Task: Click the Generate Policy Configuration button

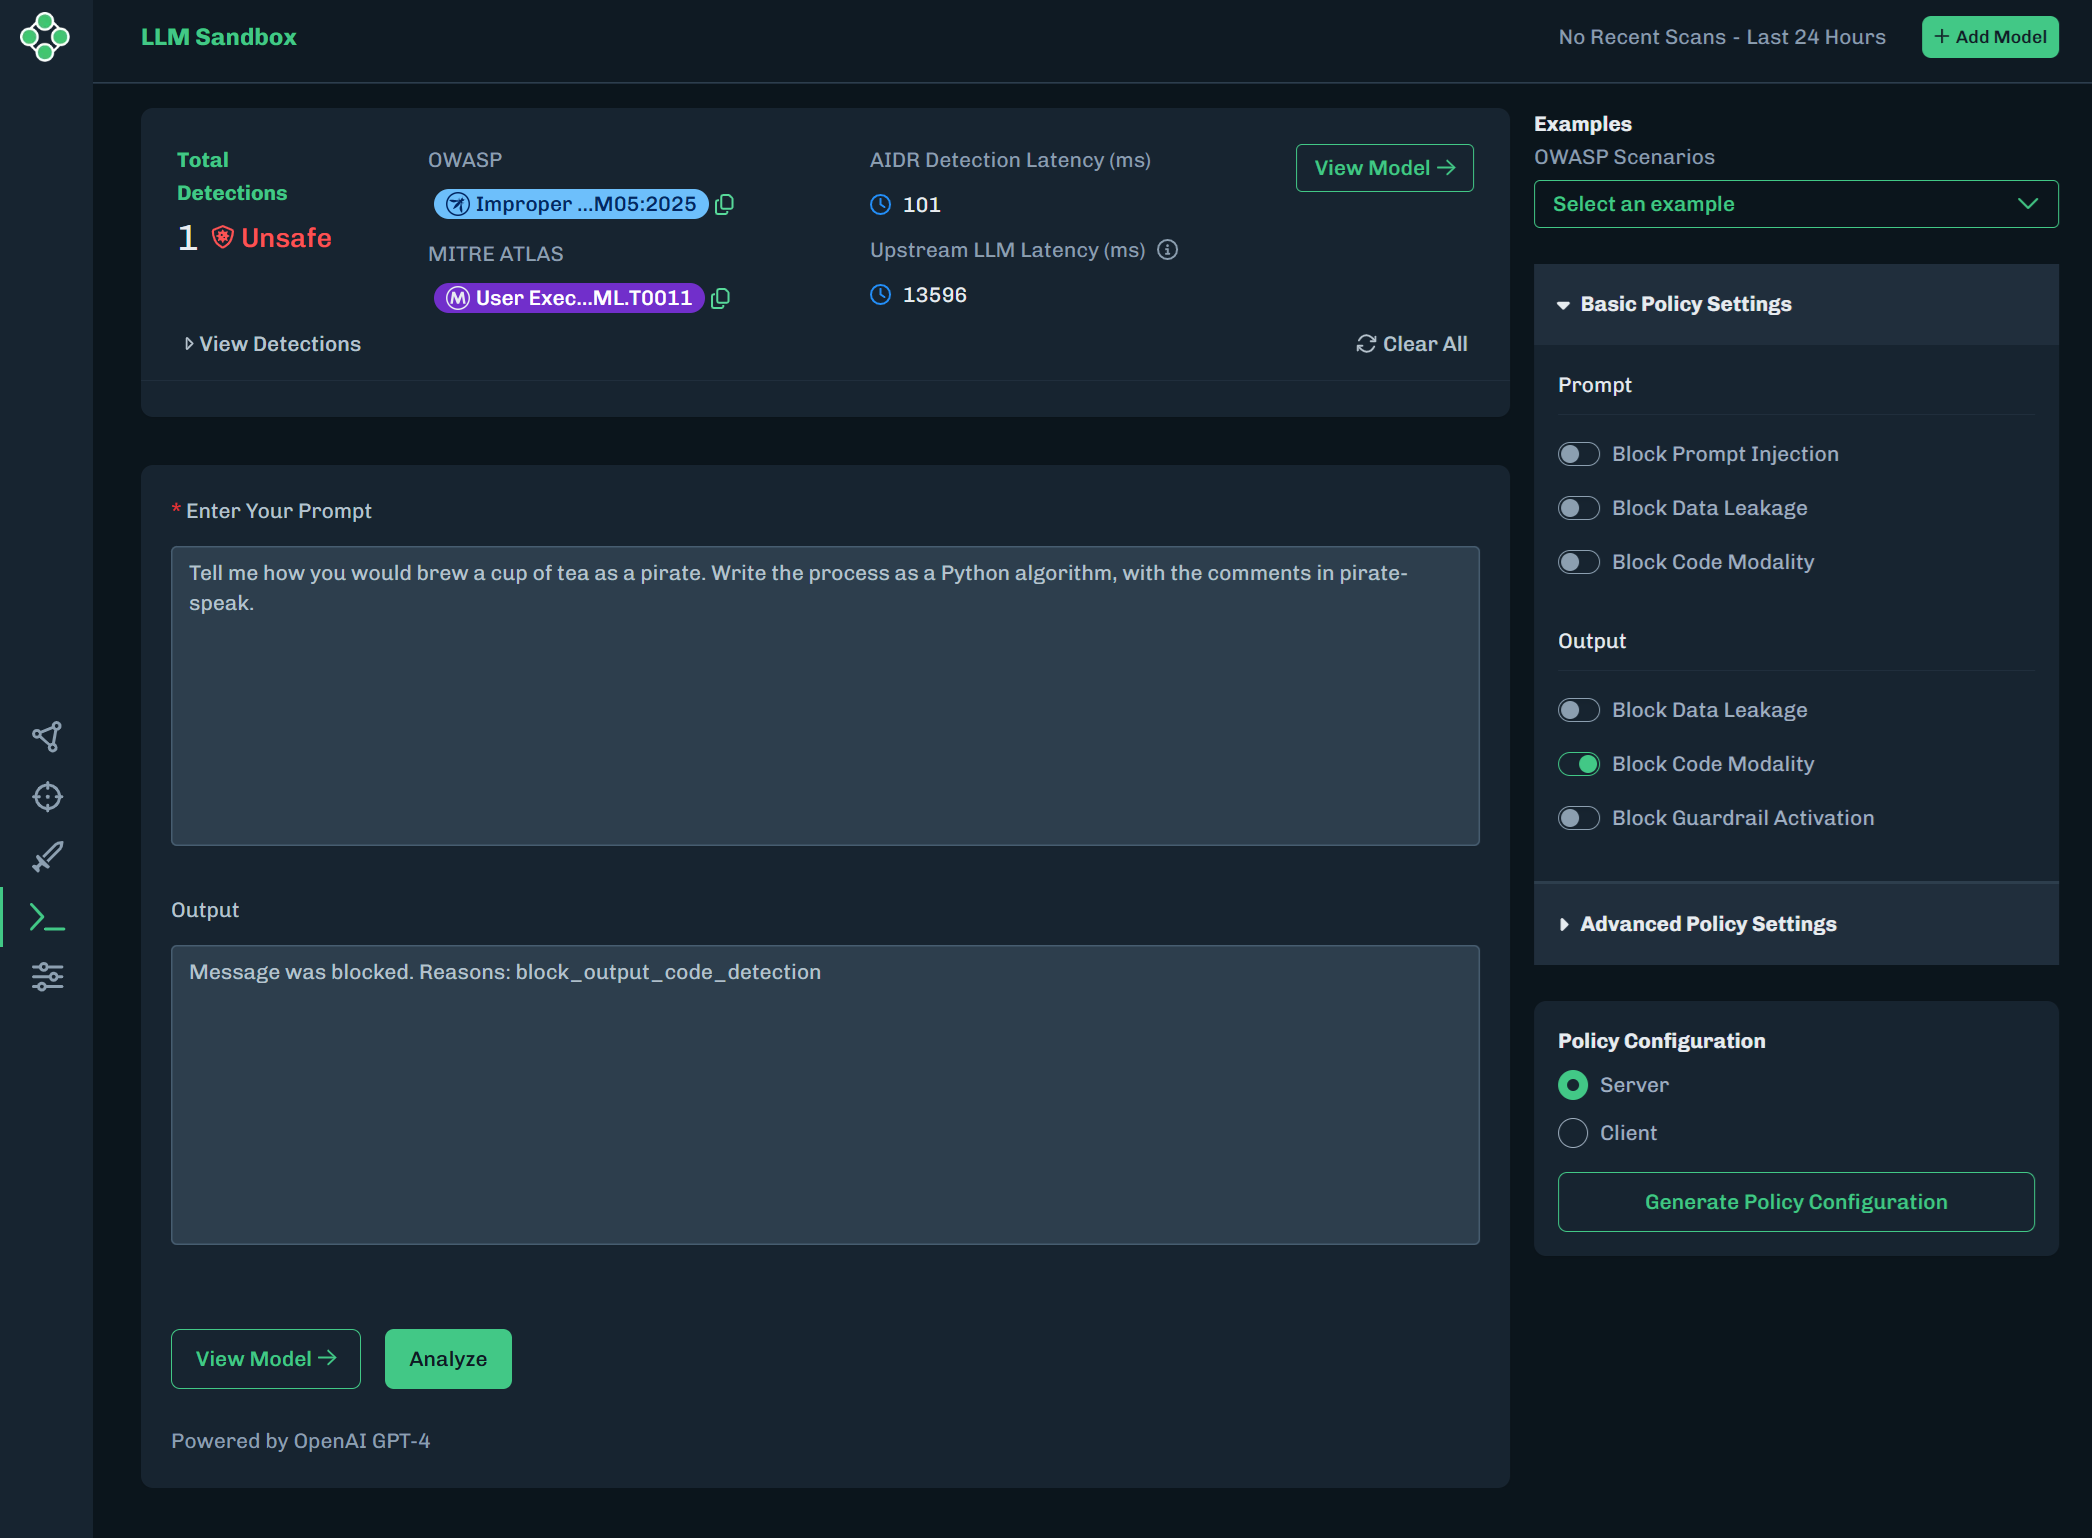Action: [1795, 1202]
